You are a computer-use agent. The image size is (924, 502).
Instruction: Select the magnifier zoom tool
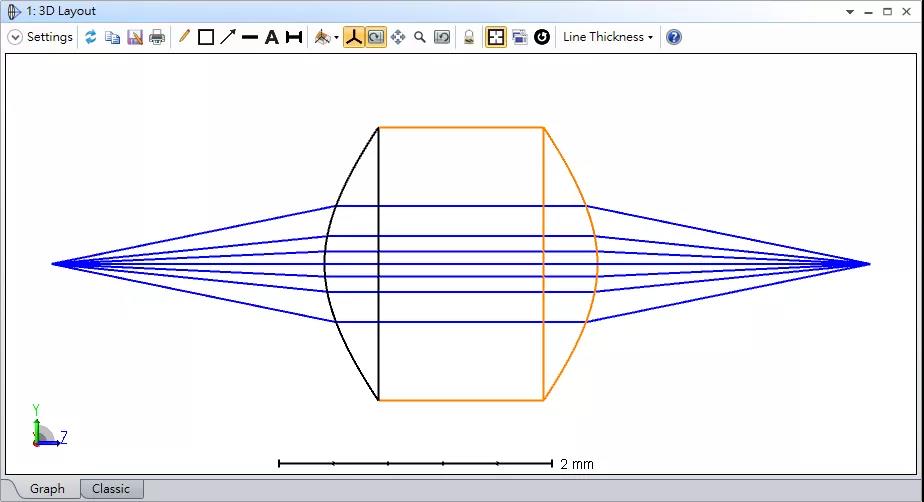420,37
